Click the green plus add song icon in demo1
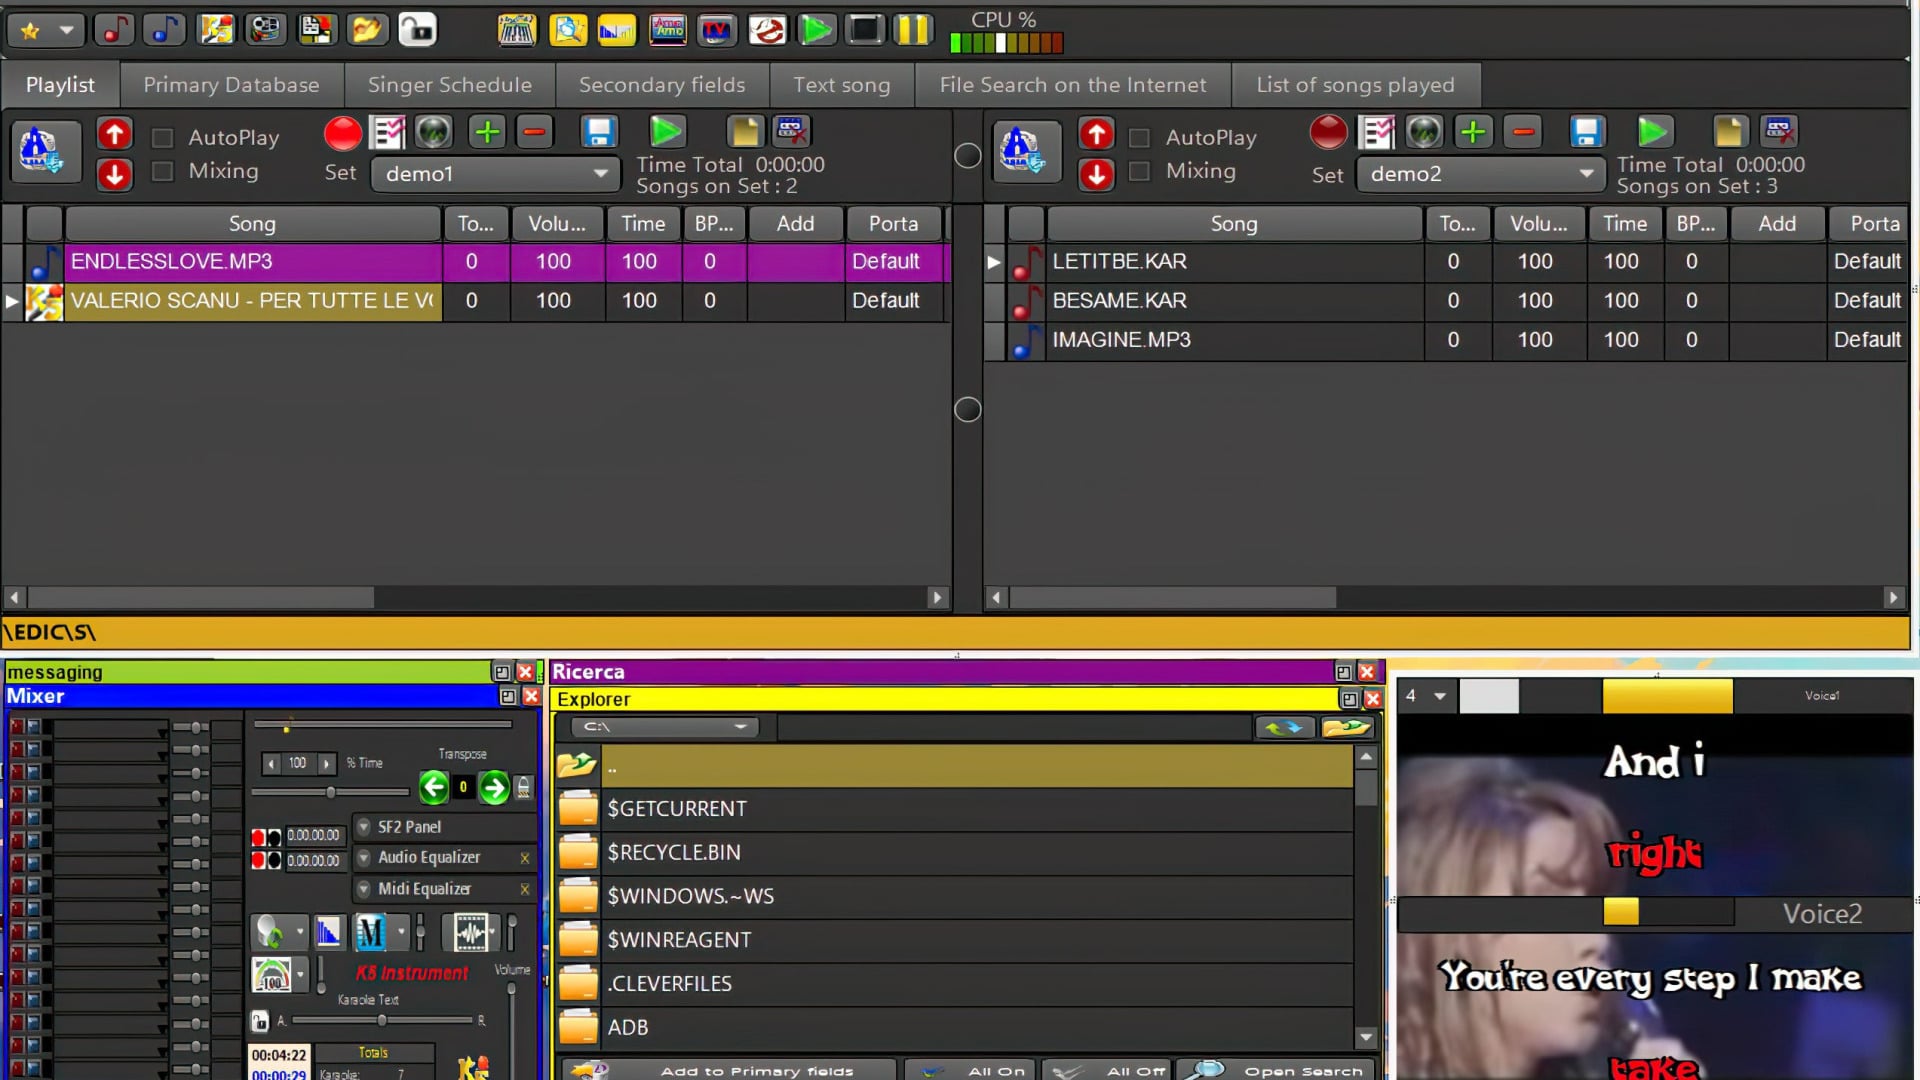Viewport: 1920px width, 1080px height. click(x=487, y=132)
